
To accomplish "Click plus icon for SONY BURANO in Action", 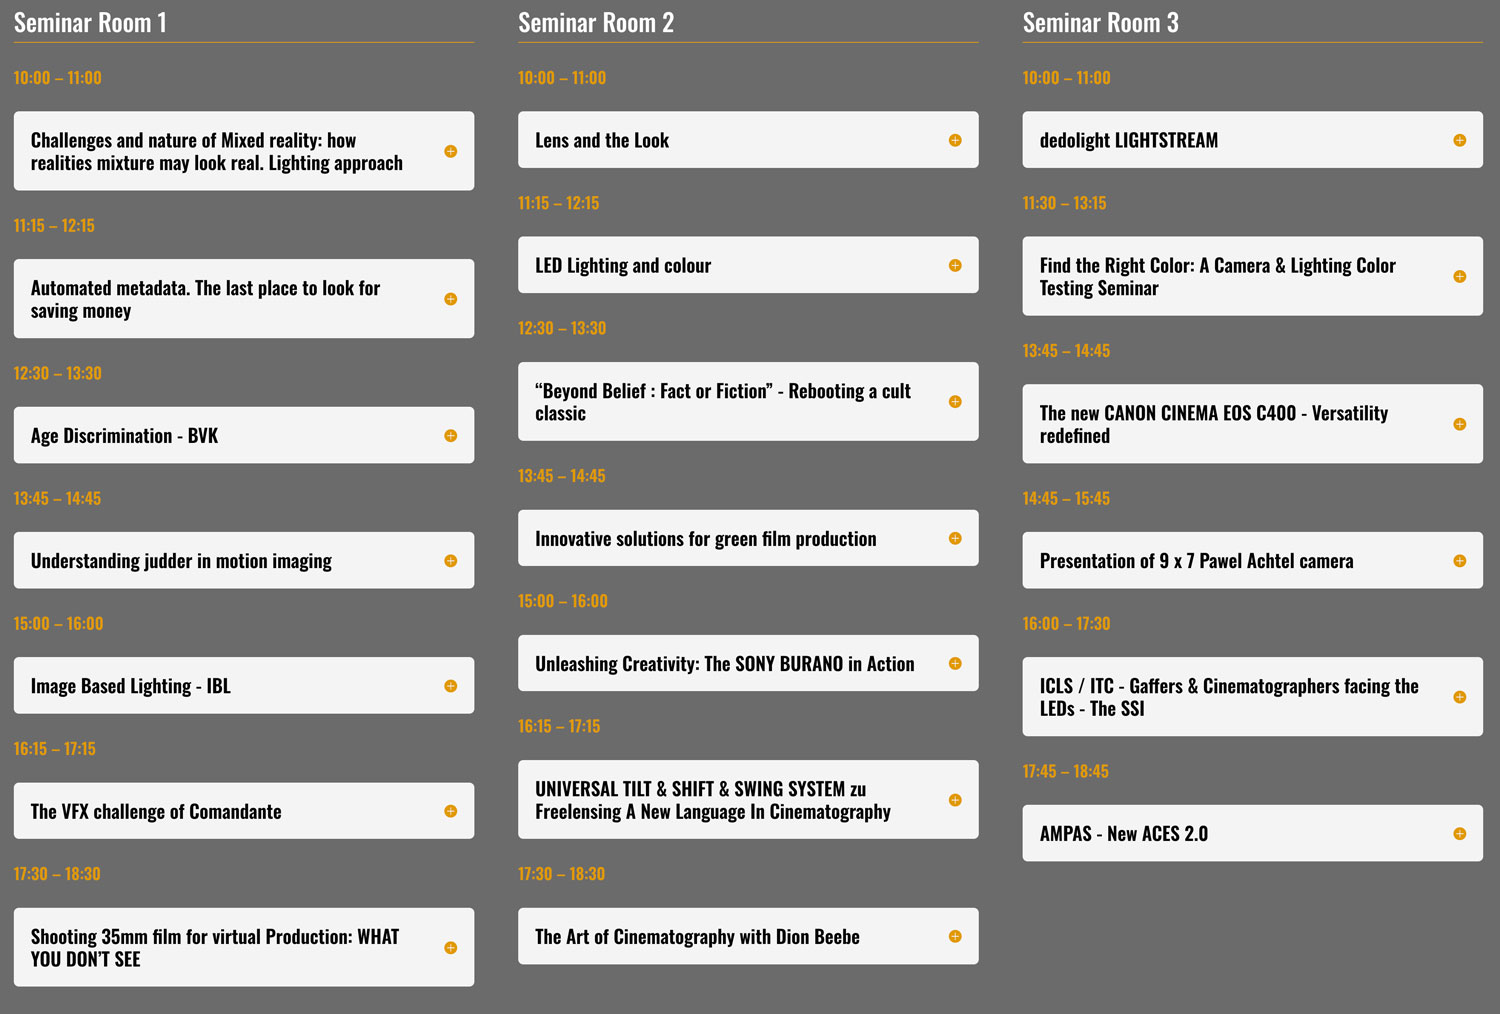I will [955, 663].
